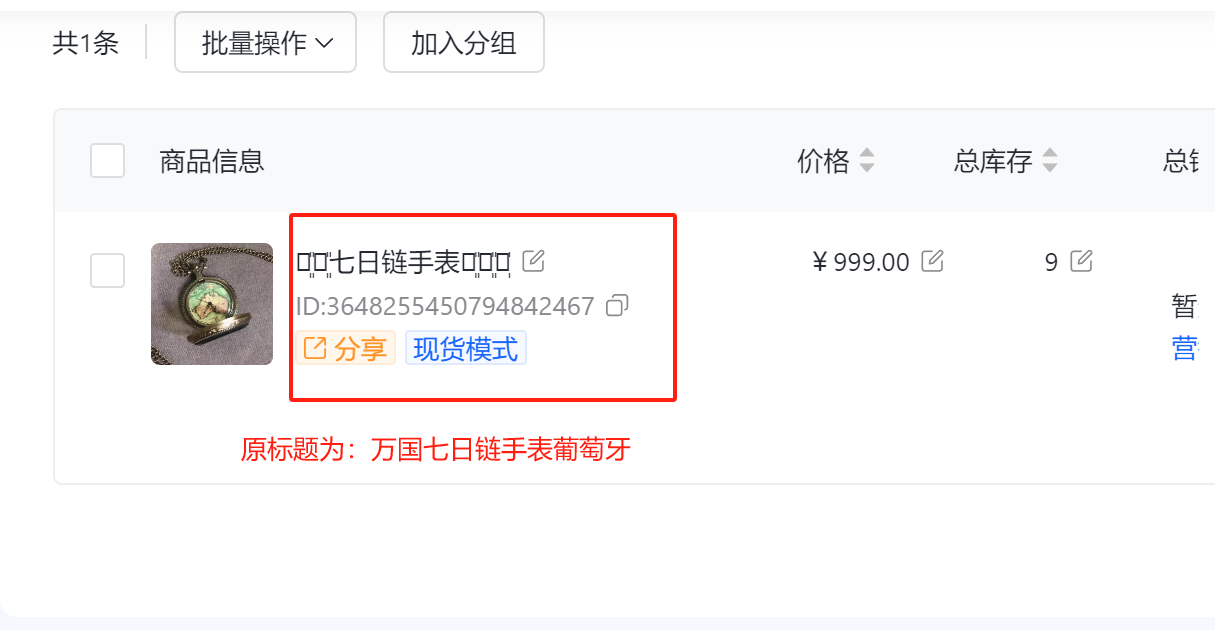The width and height of the screenshot is (1215, 630).
Task: Click the 分享 share tag
Action: pos(346,348)
